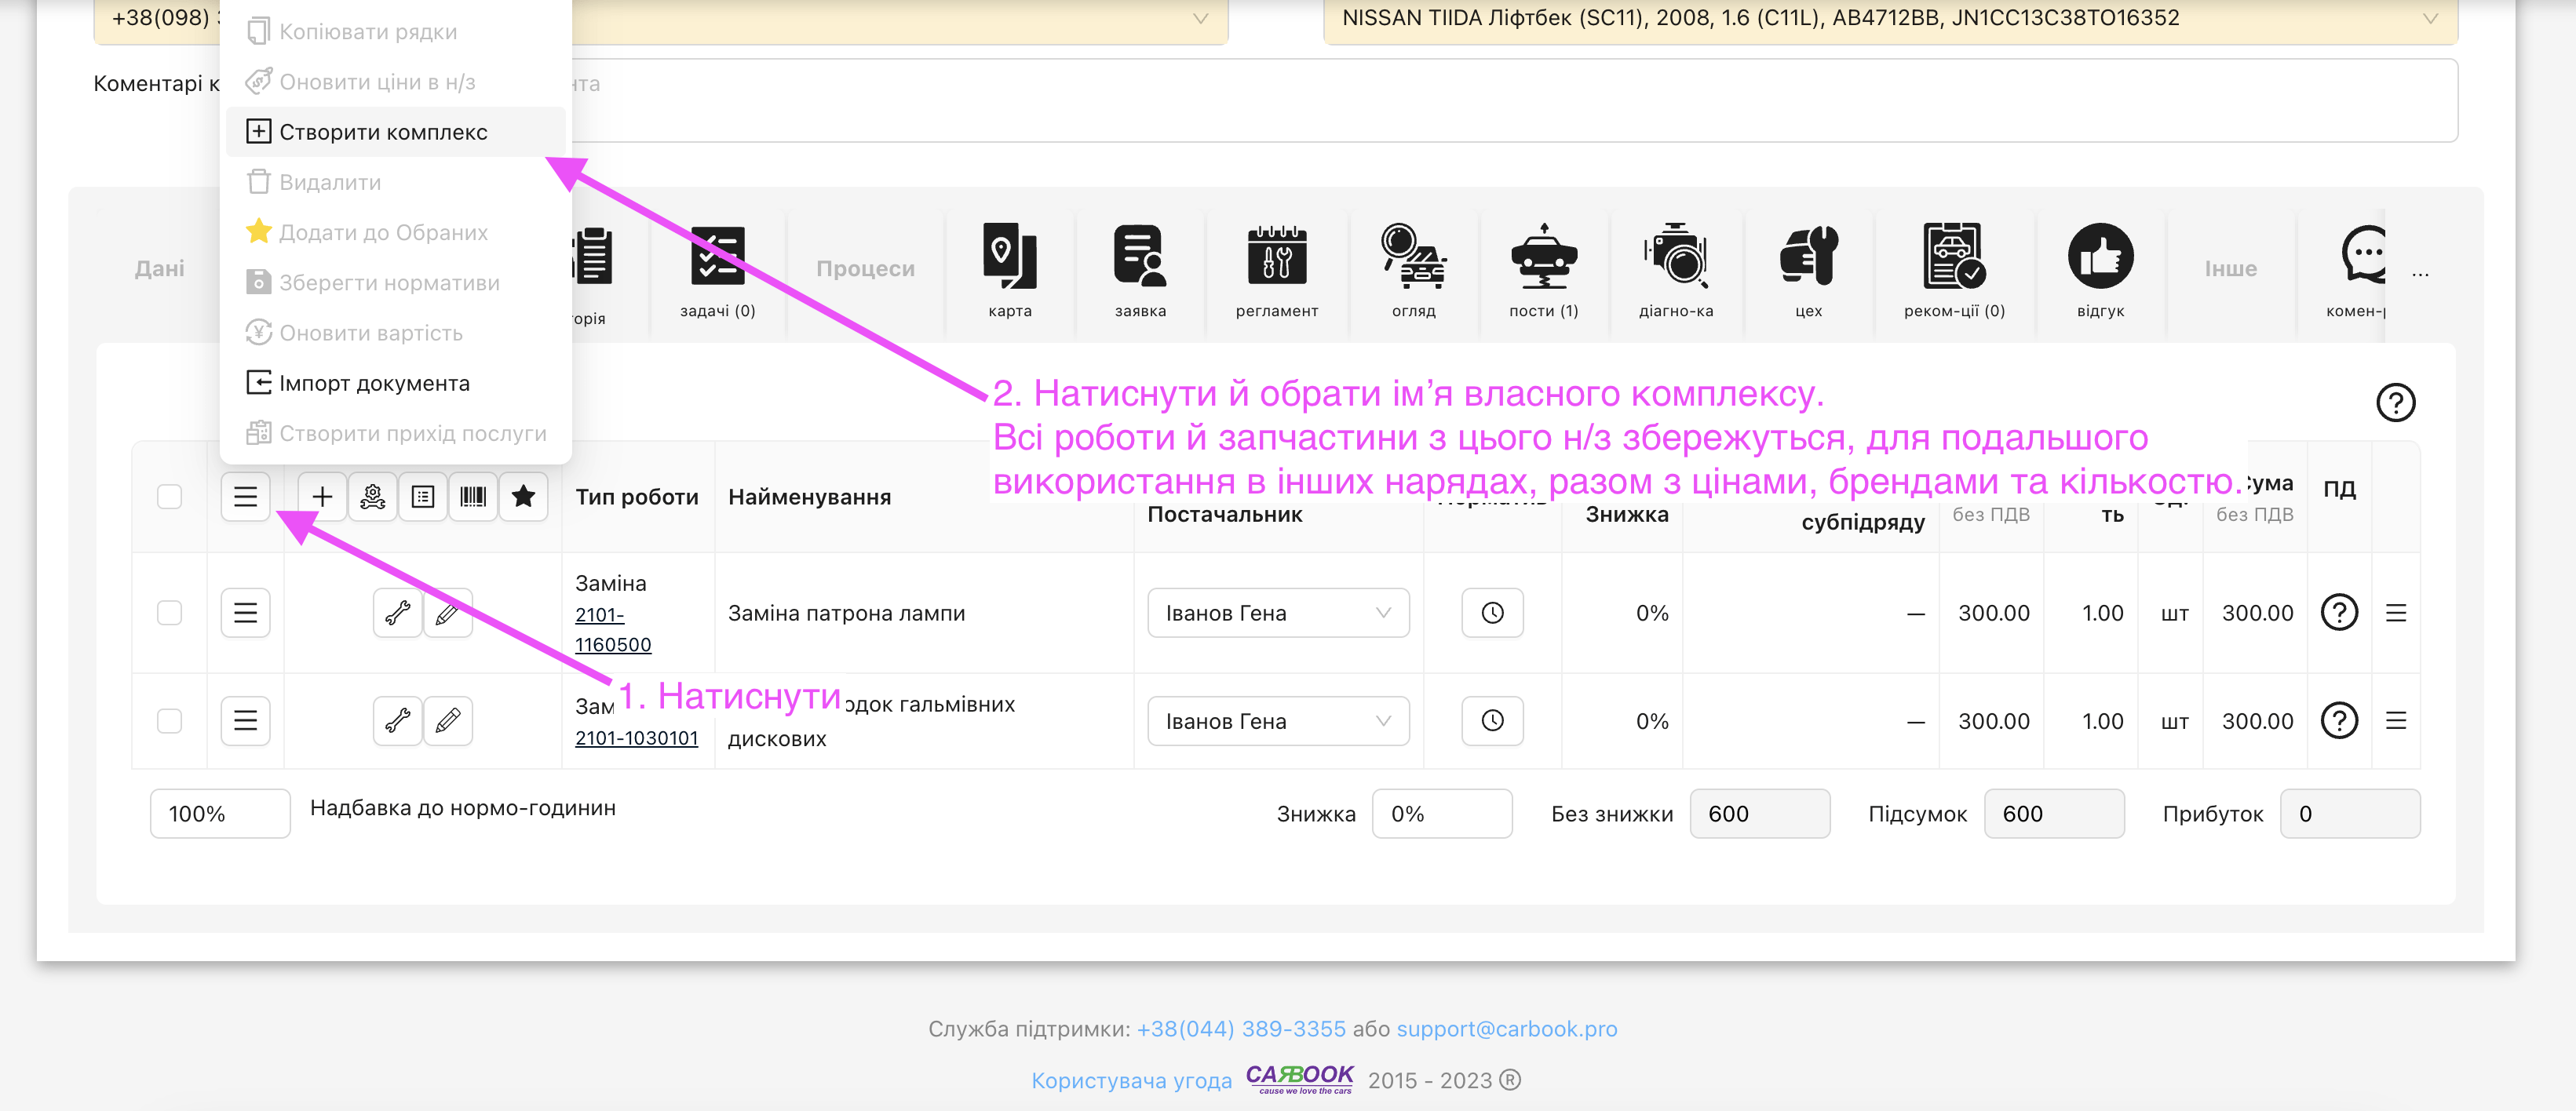Click the star favorites icon in table header
2576x1111 pixels.
click(523, 497)
